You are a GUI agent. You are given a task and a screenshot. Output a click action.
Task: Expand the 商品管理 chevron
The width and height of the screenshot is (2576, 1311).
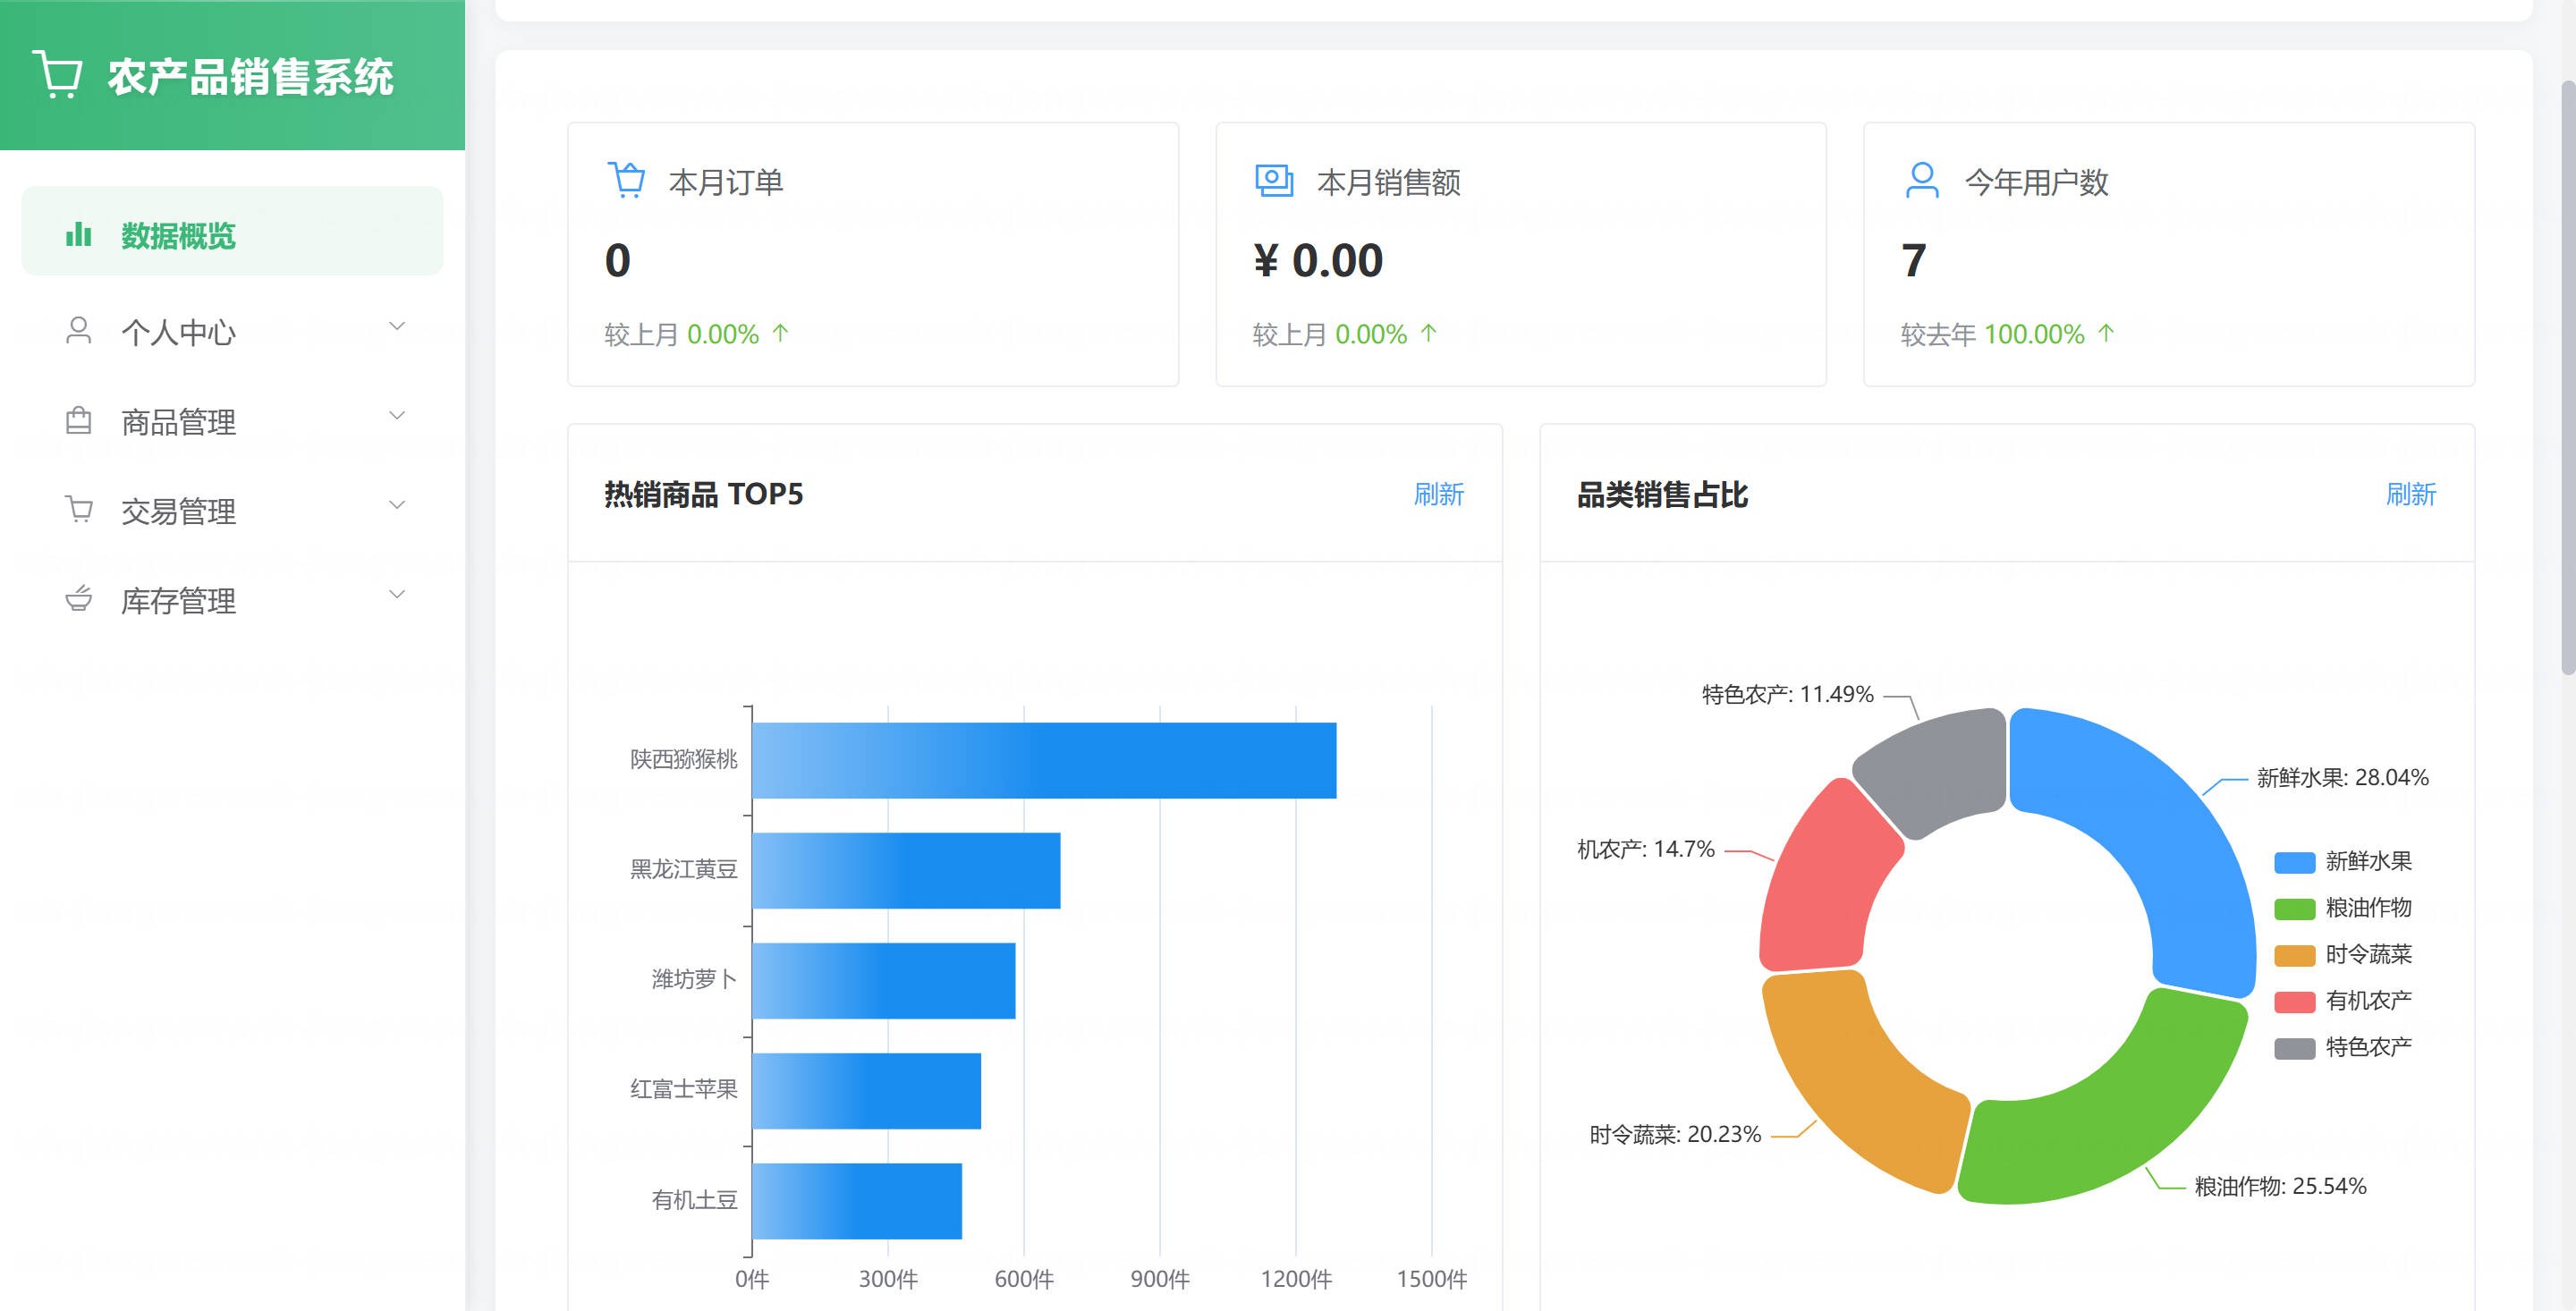point(397,416)
